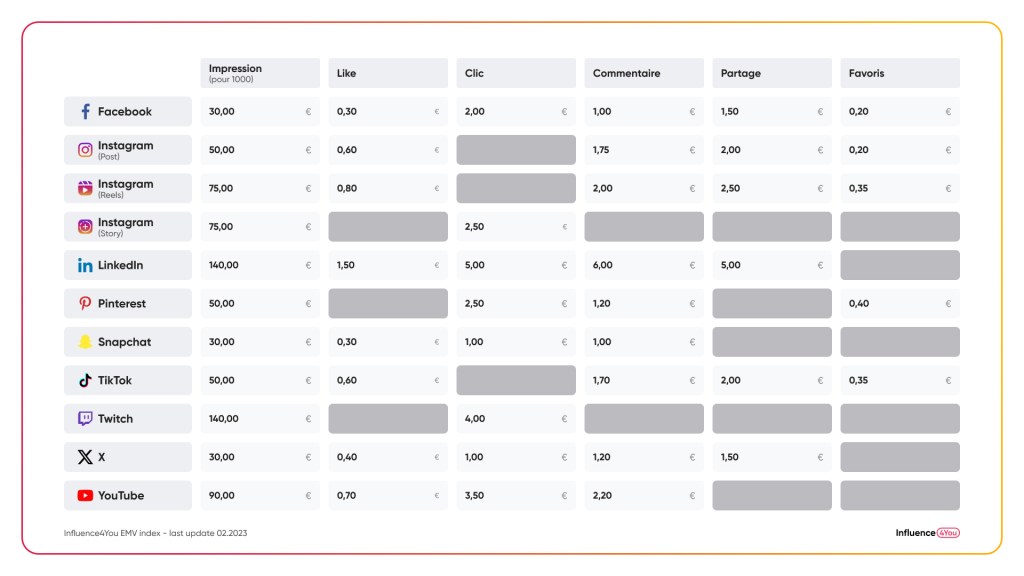Click the Instagram Reels icon
Viewport: 1024px width, 576px height.
(85, 188)
